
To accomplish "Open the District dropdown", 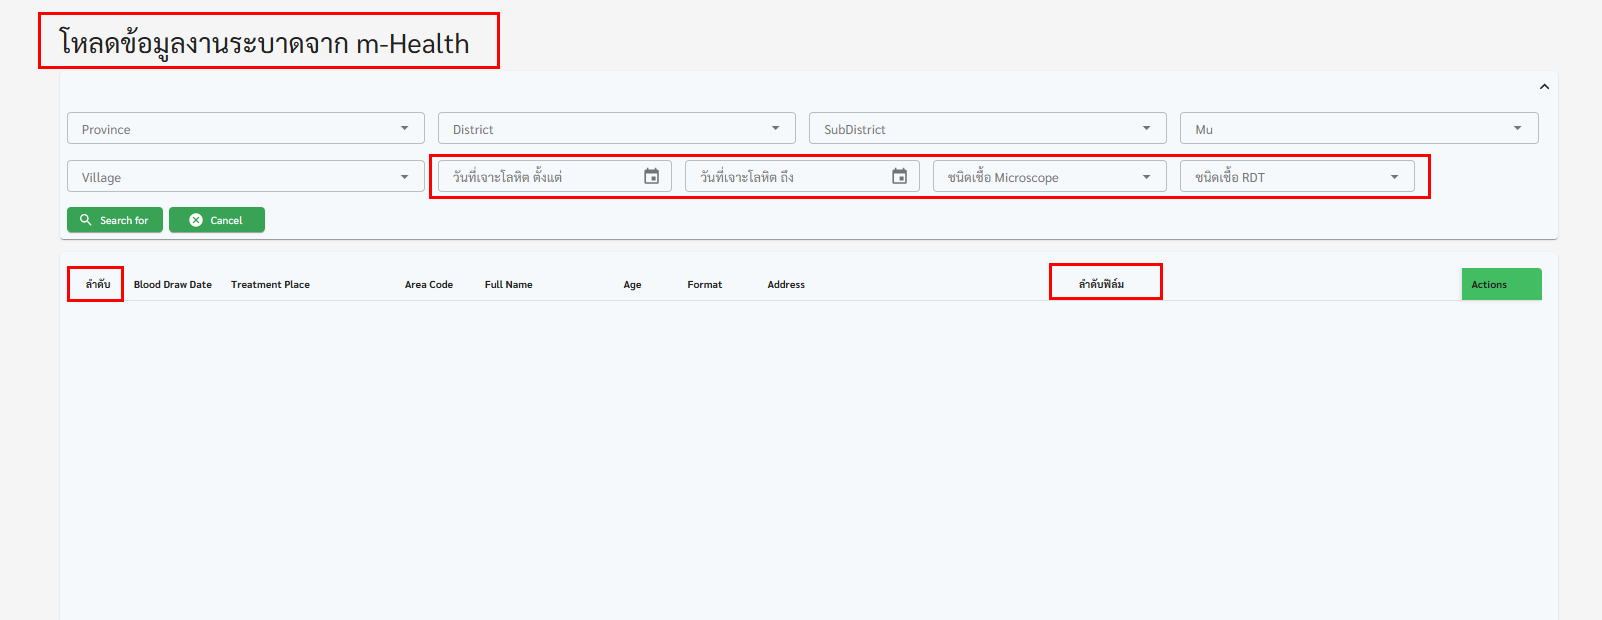I will coord(616,129).
